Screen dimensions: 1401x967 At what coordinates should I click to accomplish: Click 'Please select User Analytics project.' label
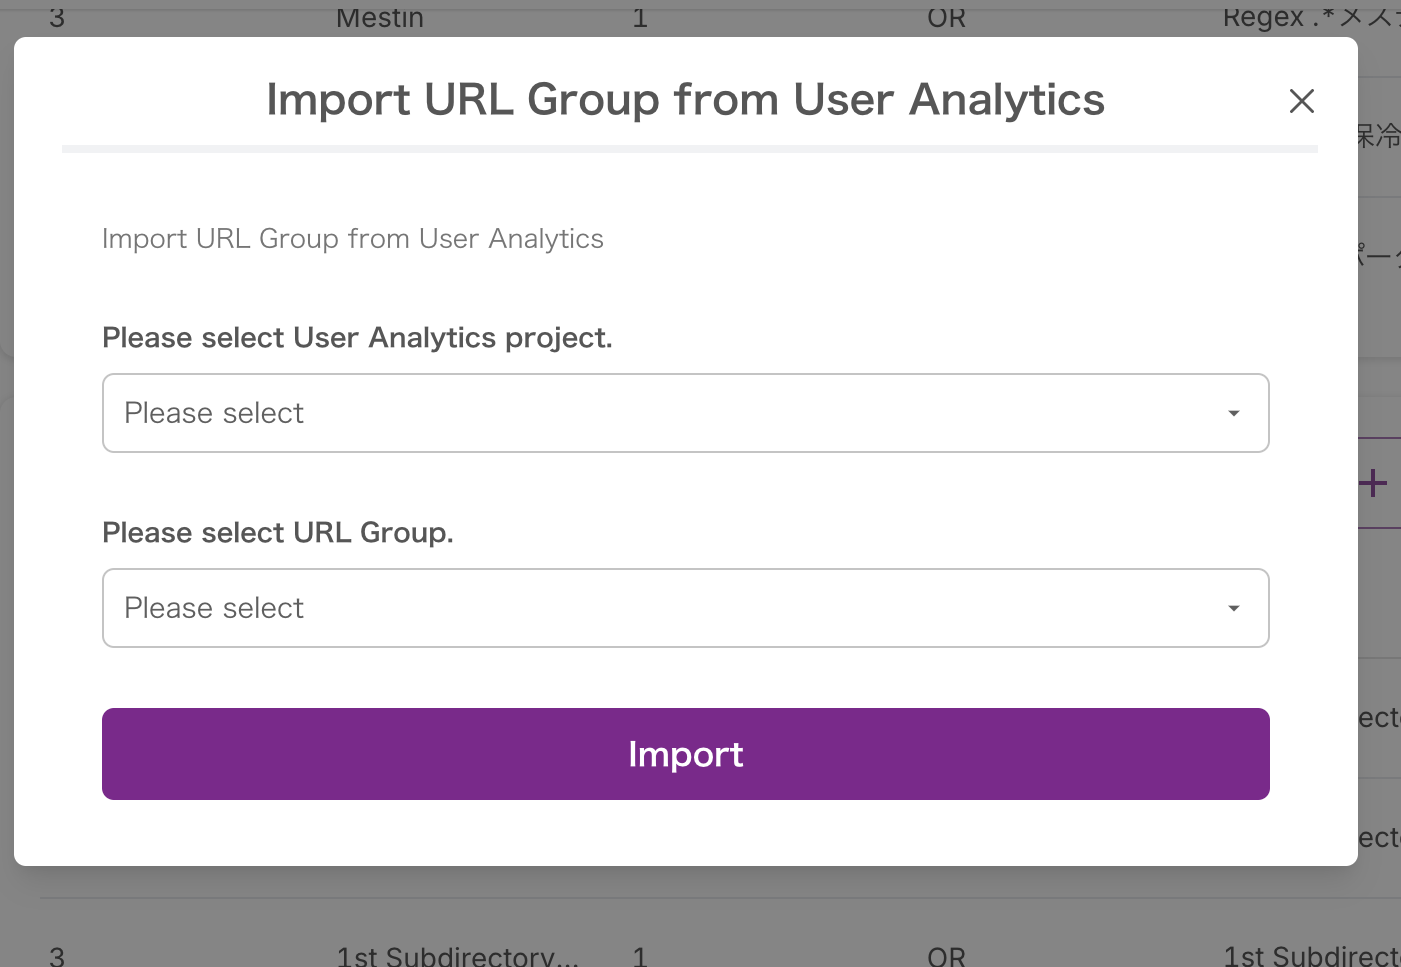357,338
